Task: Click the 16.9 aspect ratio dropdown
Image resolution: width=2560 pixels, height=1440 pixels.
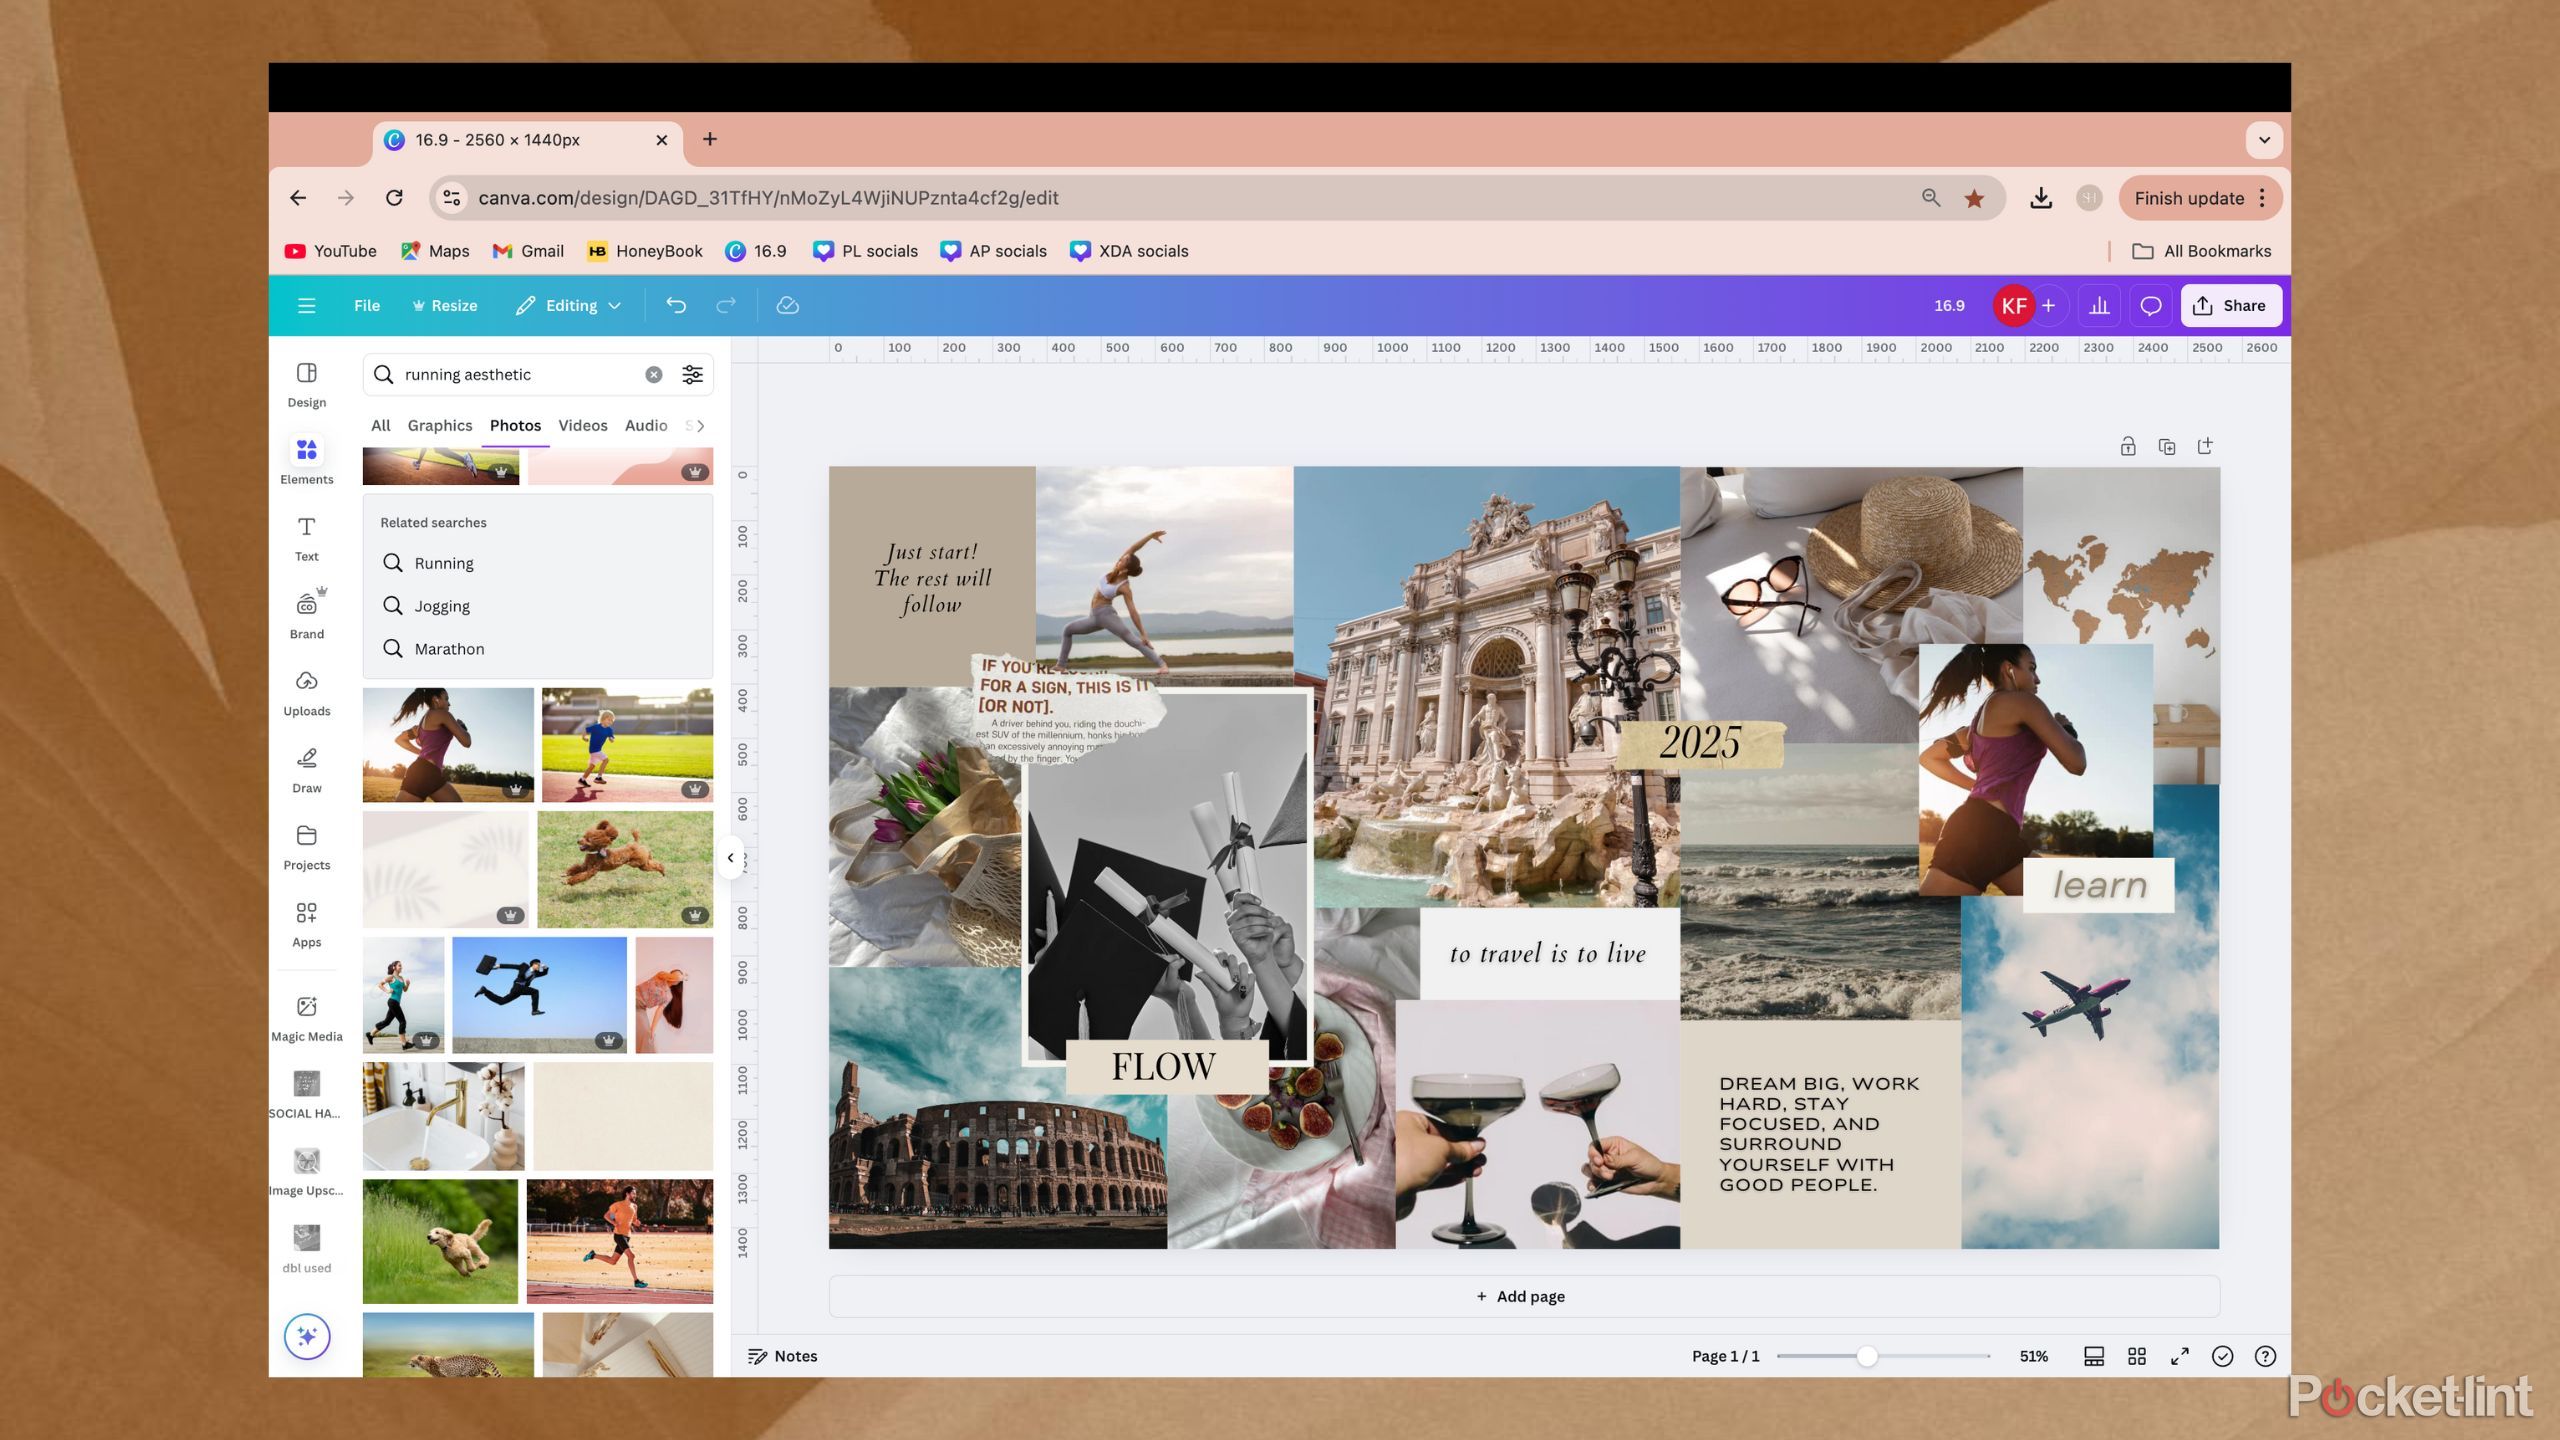Action: pyautogui.click(x=1950, y=304)
